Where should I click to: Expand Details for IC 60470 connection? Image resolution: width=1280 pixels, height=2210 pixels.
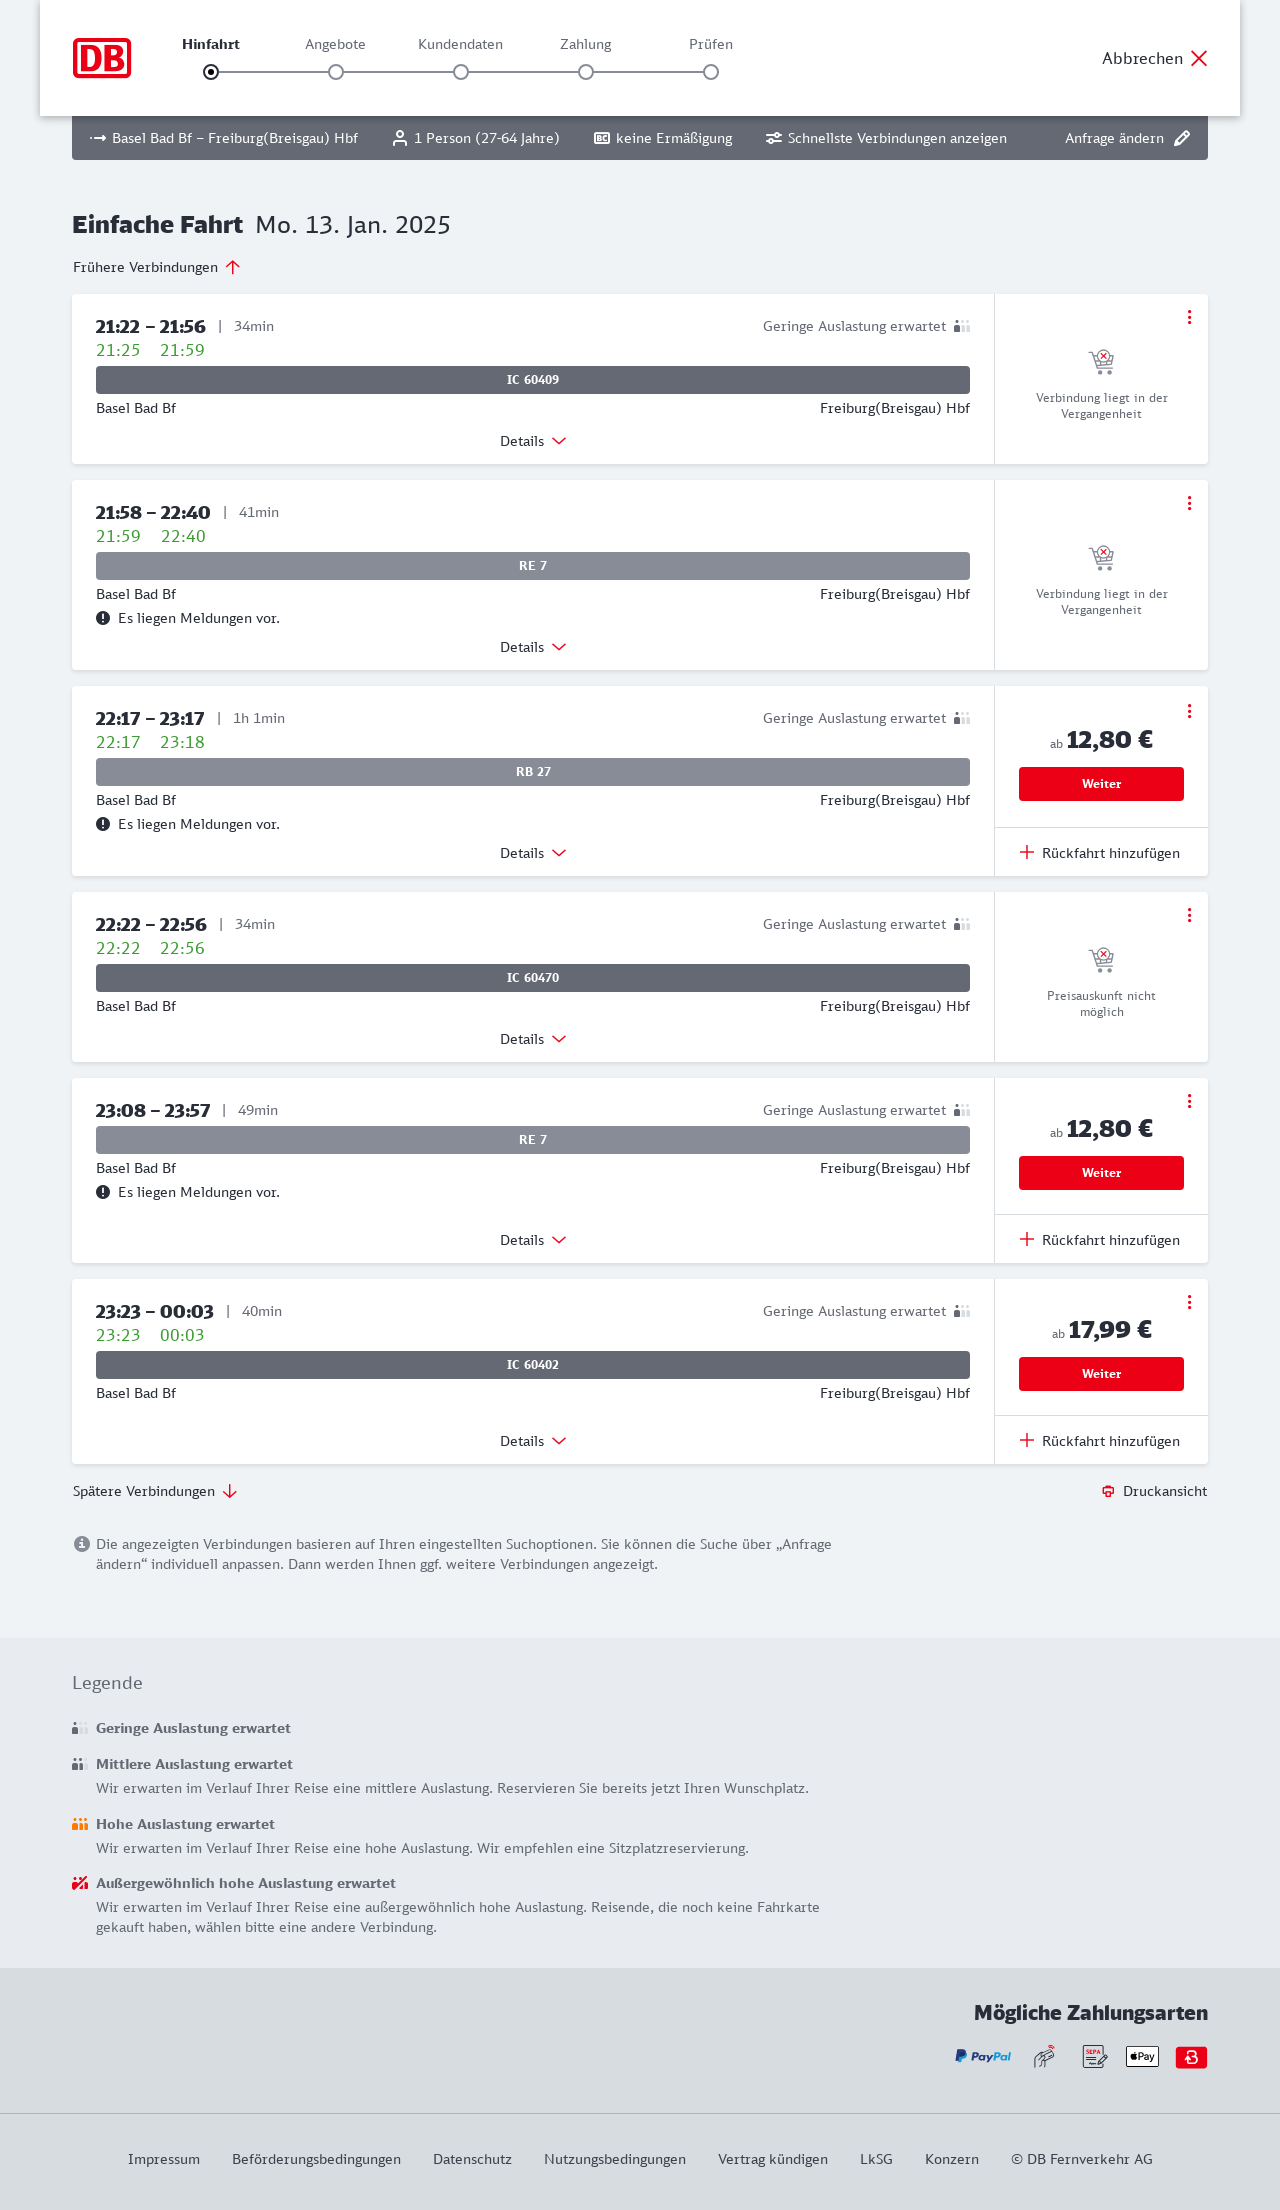pos(533,1039)
